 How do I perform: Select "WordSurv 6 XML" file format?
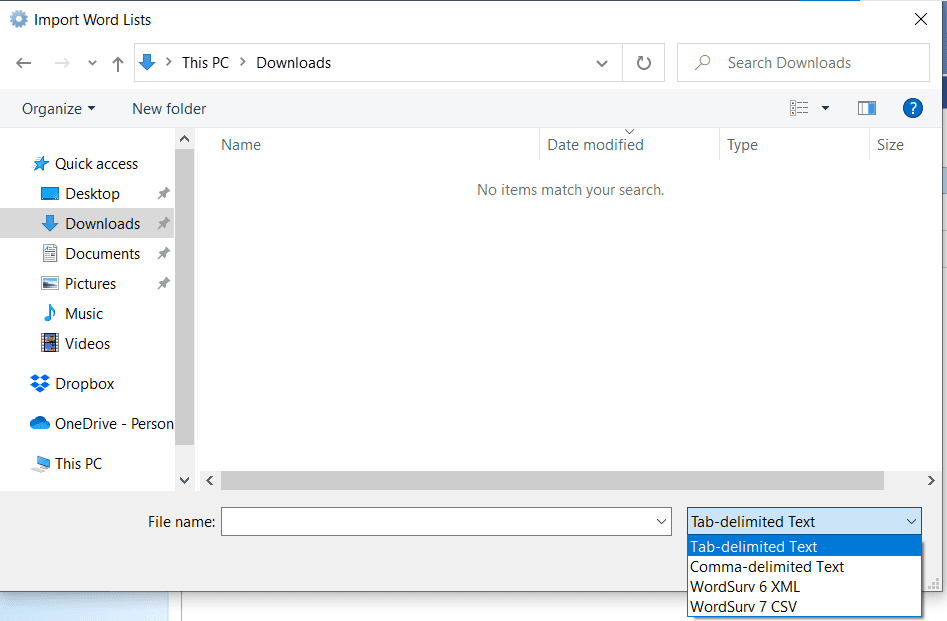(x=745, y=586)
